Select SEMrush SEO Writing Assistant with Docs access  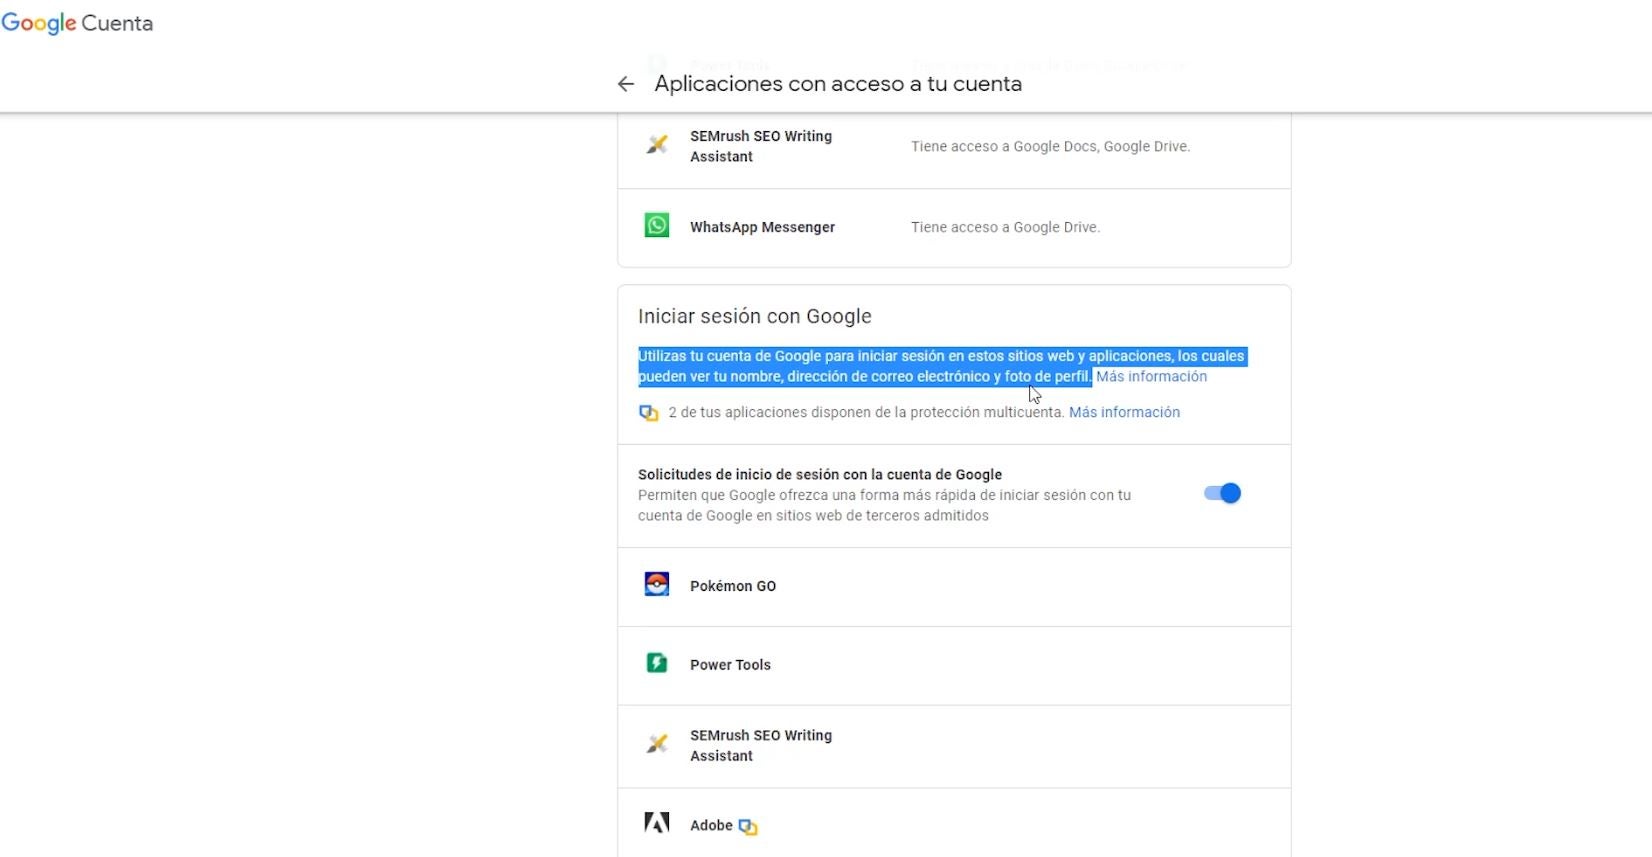click(x=954, y=149)
